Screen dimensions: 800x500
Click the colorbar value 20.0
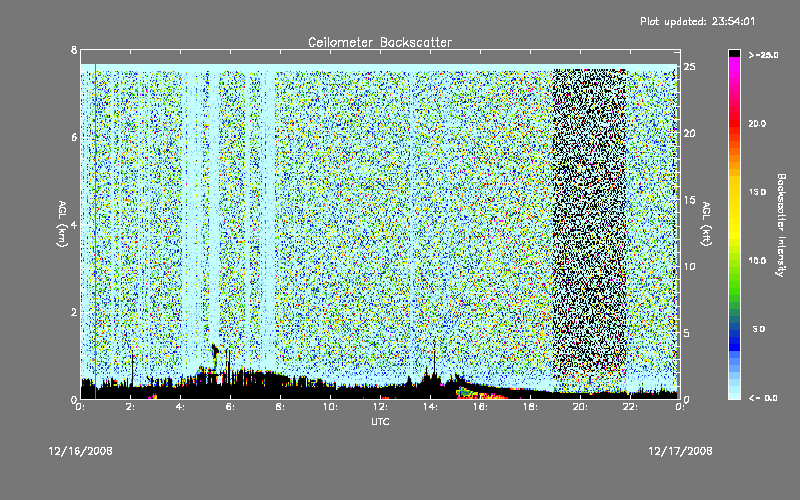[757, 124]
